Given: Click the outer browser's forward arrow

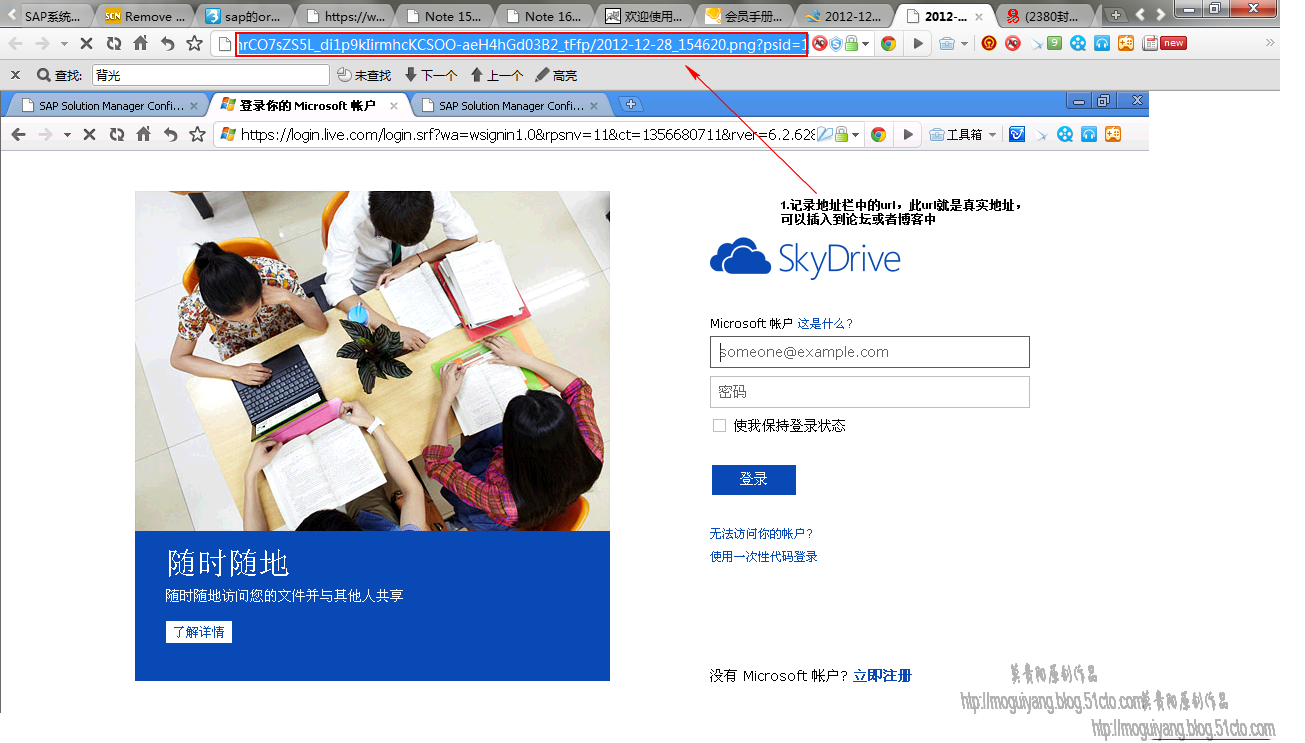Looking at the screenshot, I should click(x=42, y=44).
